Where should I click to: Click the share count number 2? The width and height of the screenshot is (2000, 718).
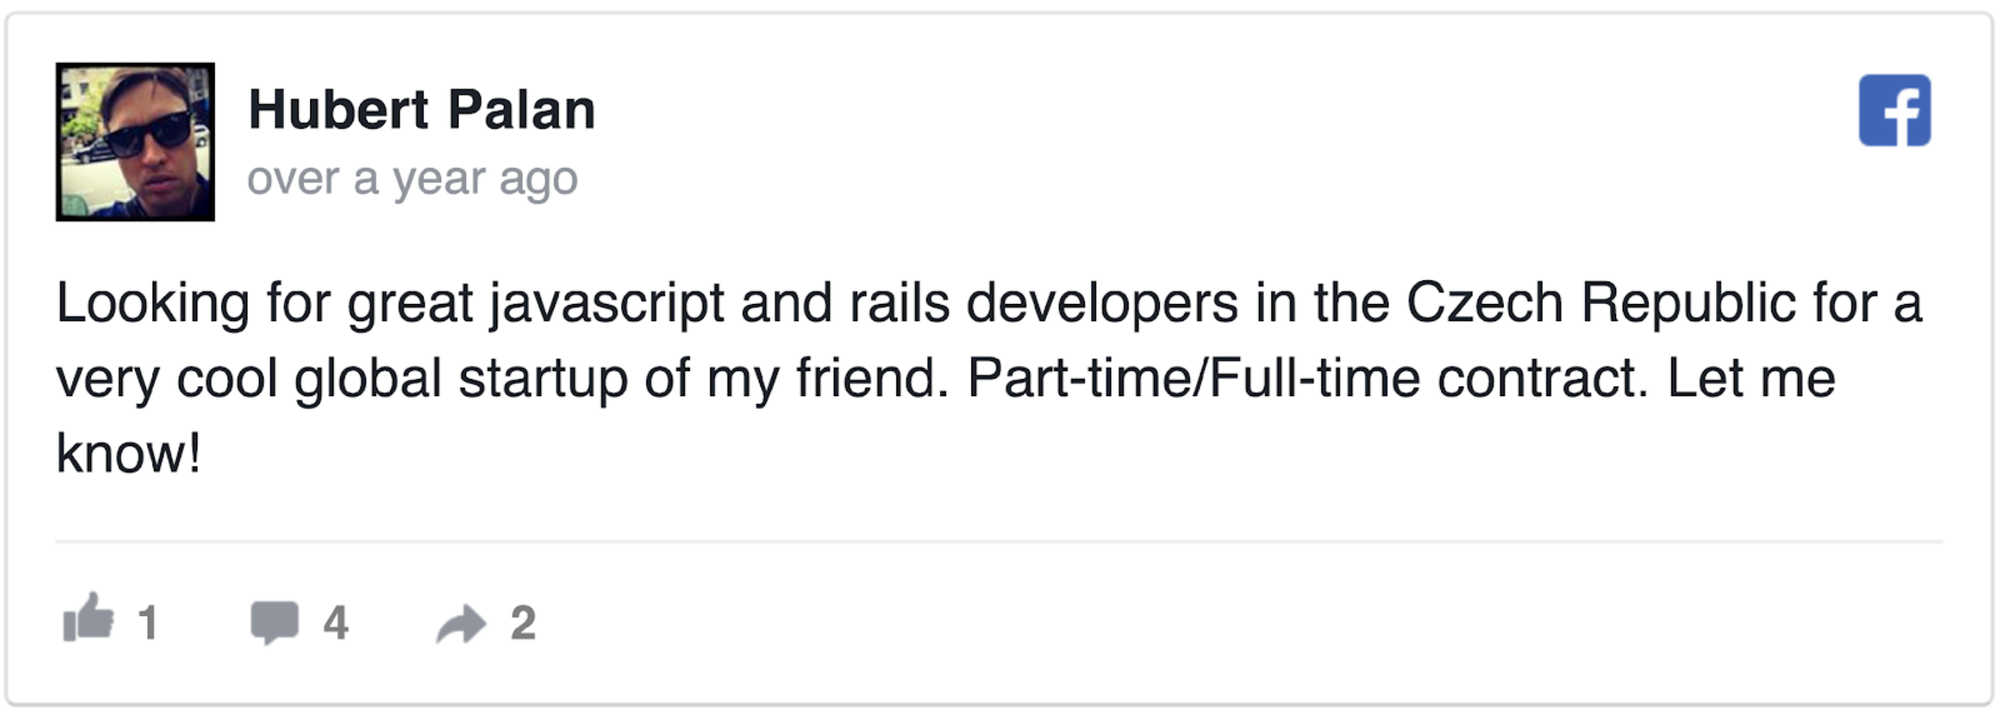pos(523,623)
